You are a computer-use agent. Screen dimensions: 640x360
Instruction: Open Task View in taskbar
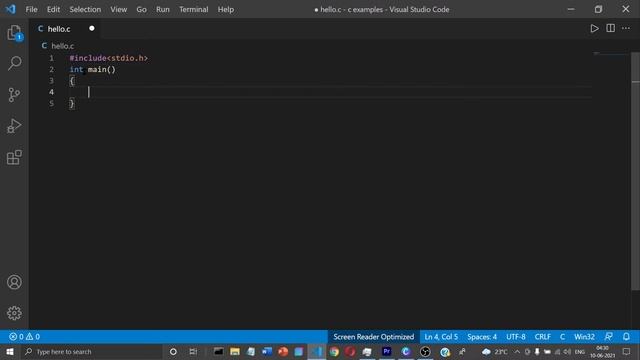pyautogui.click(x=193, y=351)
